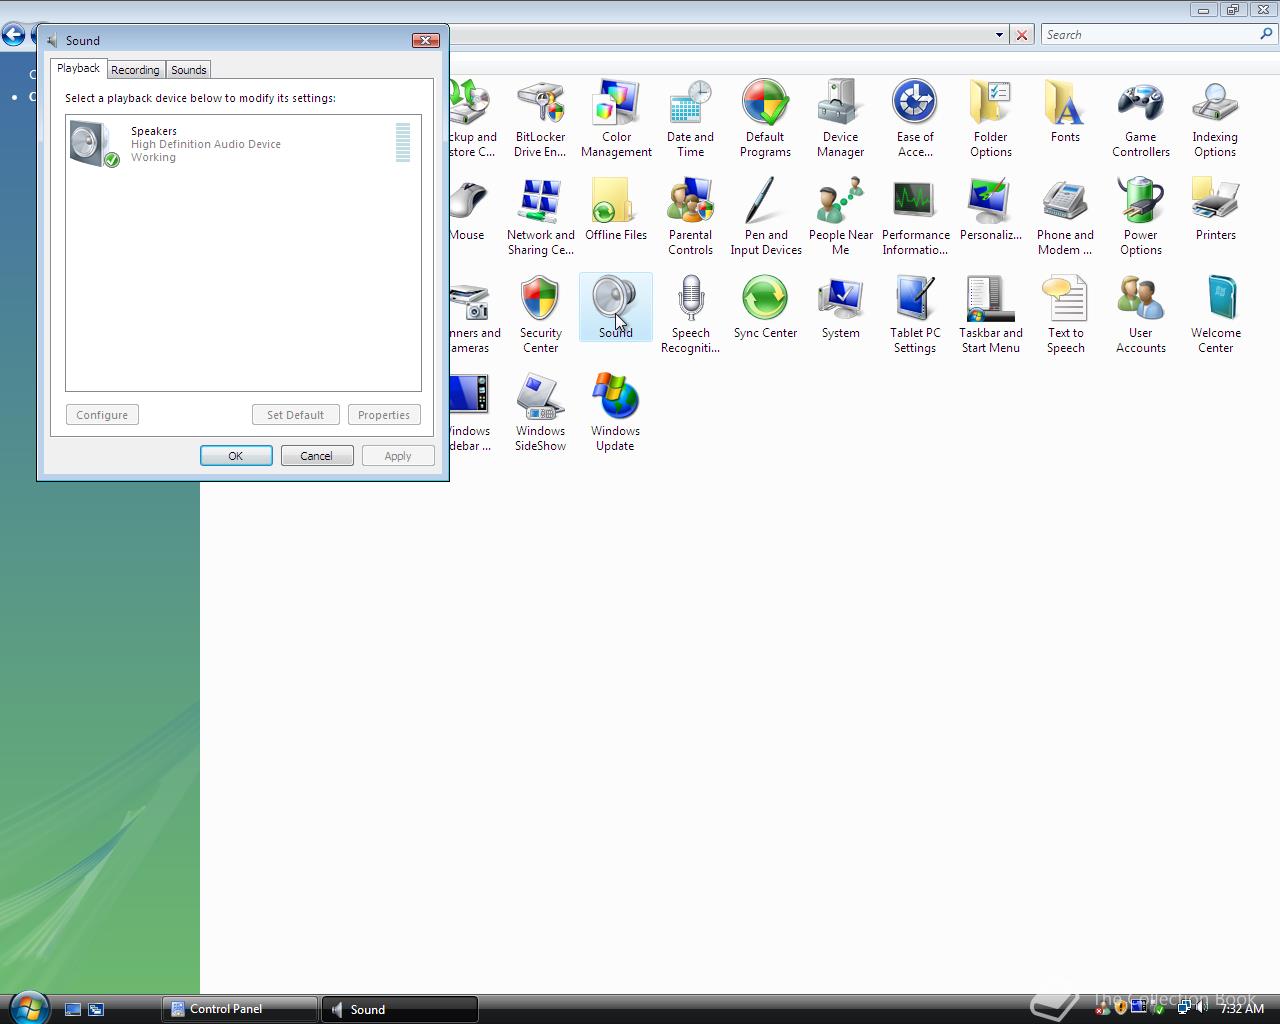1280x1024 pixels.
Task: Open Date and Time settings
Action: coord(690,119)
